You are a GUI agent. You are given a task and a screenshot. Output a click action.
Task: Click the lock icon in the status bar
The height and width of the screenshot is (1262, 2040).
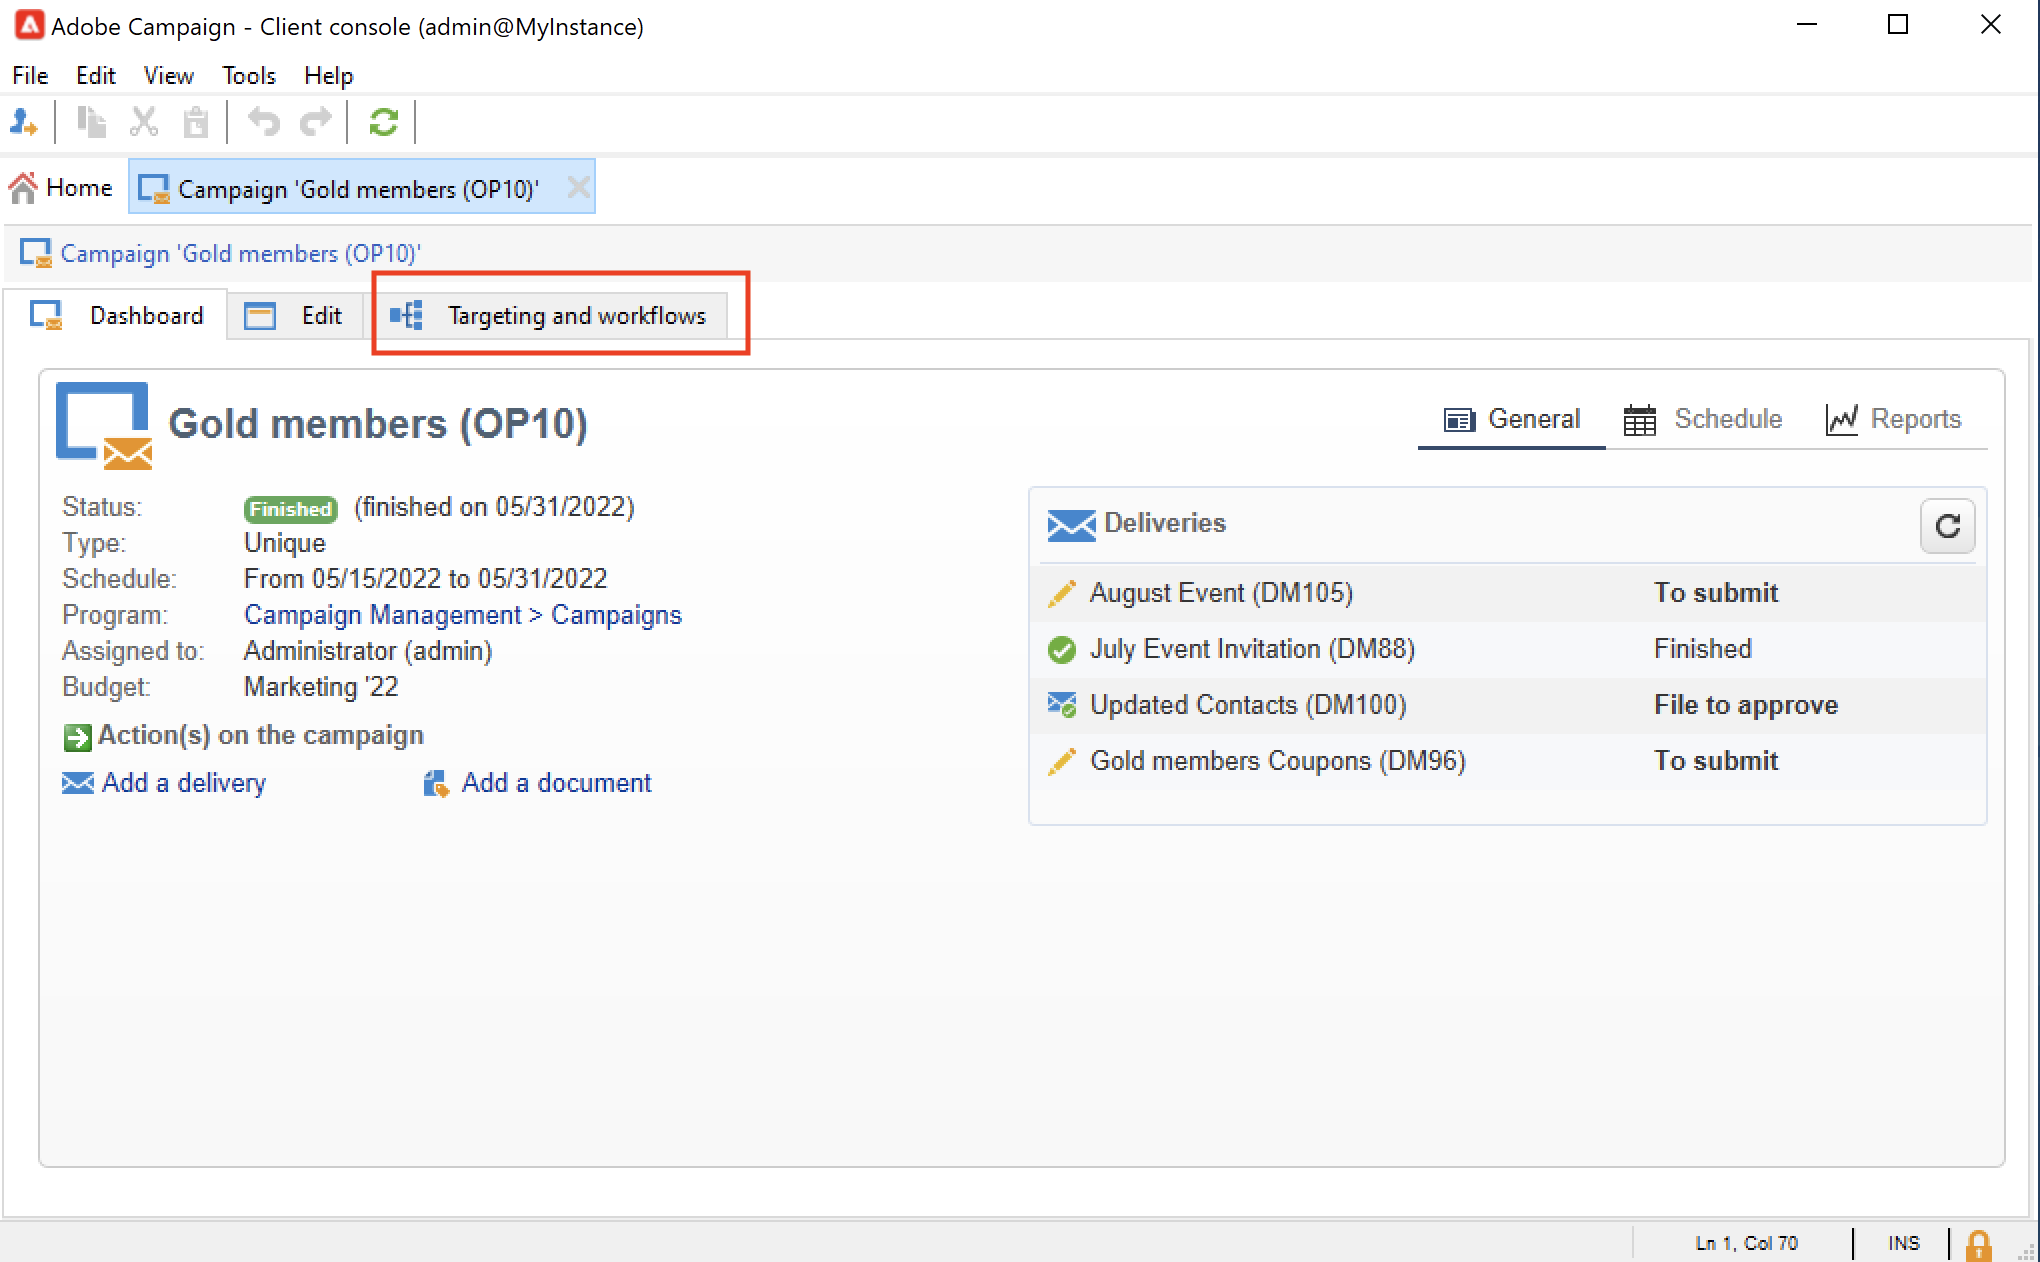tap(1977, 1244)
